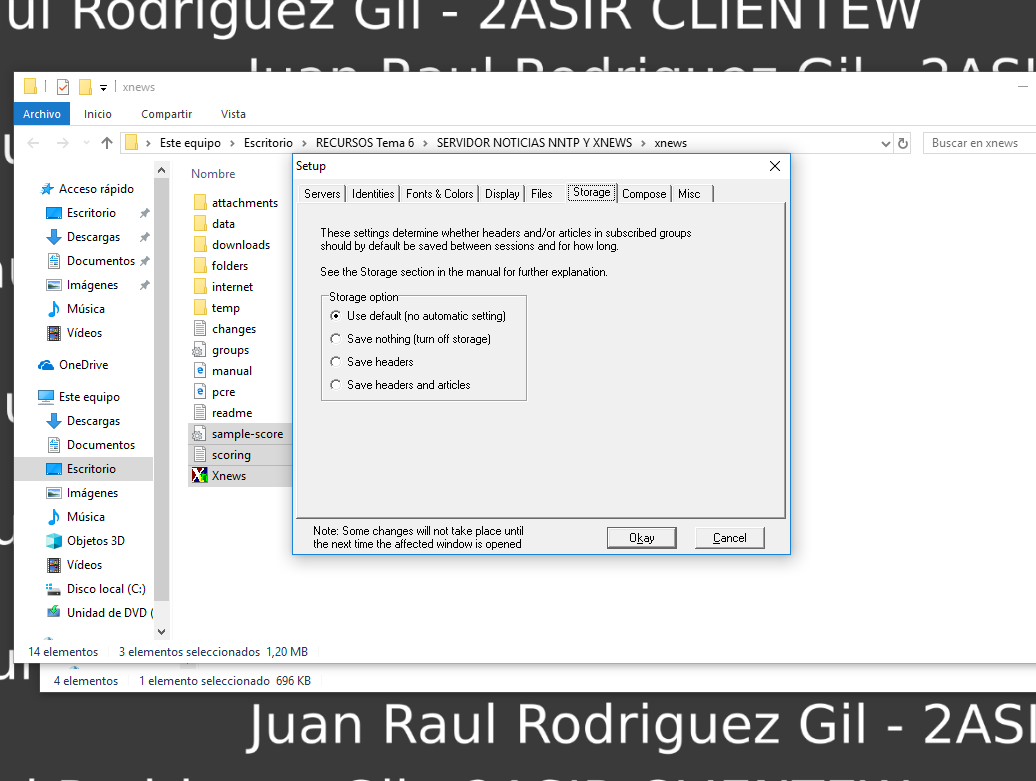The width and height of the screenshot is (1036, 781).
Task: Refresh the xnews folder view
Action: (x=903, y=143)
